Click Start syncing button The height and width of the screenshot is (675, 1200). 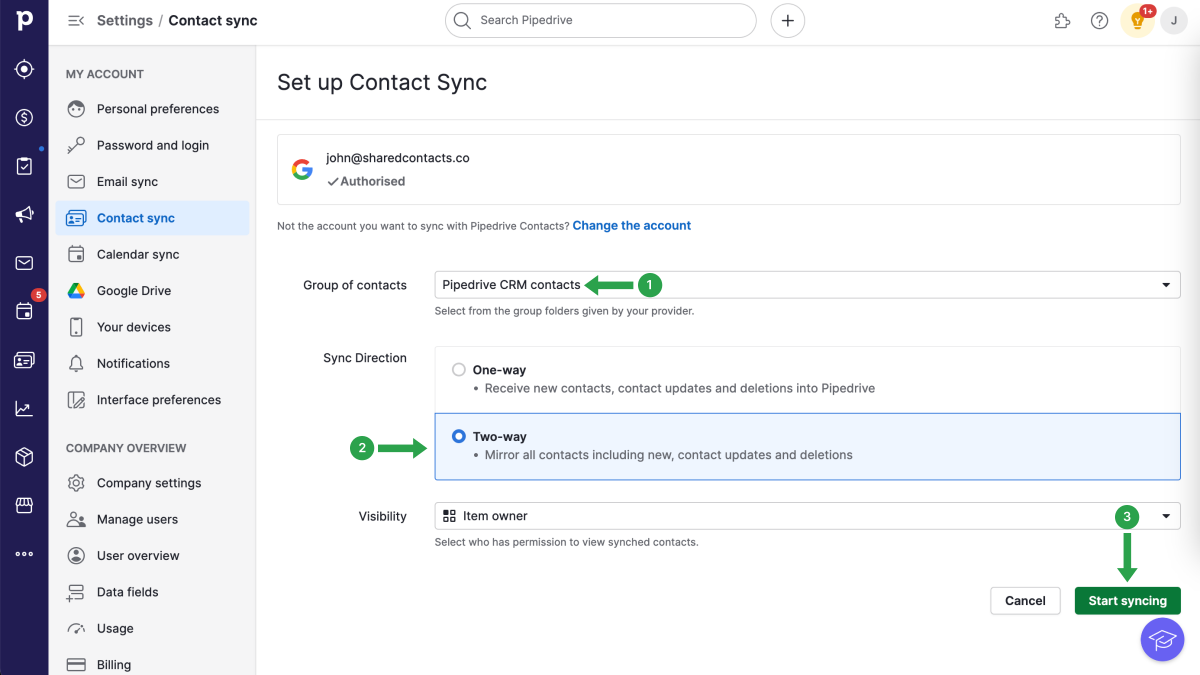pos(1127,601)
